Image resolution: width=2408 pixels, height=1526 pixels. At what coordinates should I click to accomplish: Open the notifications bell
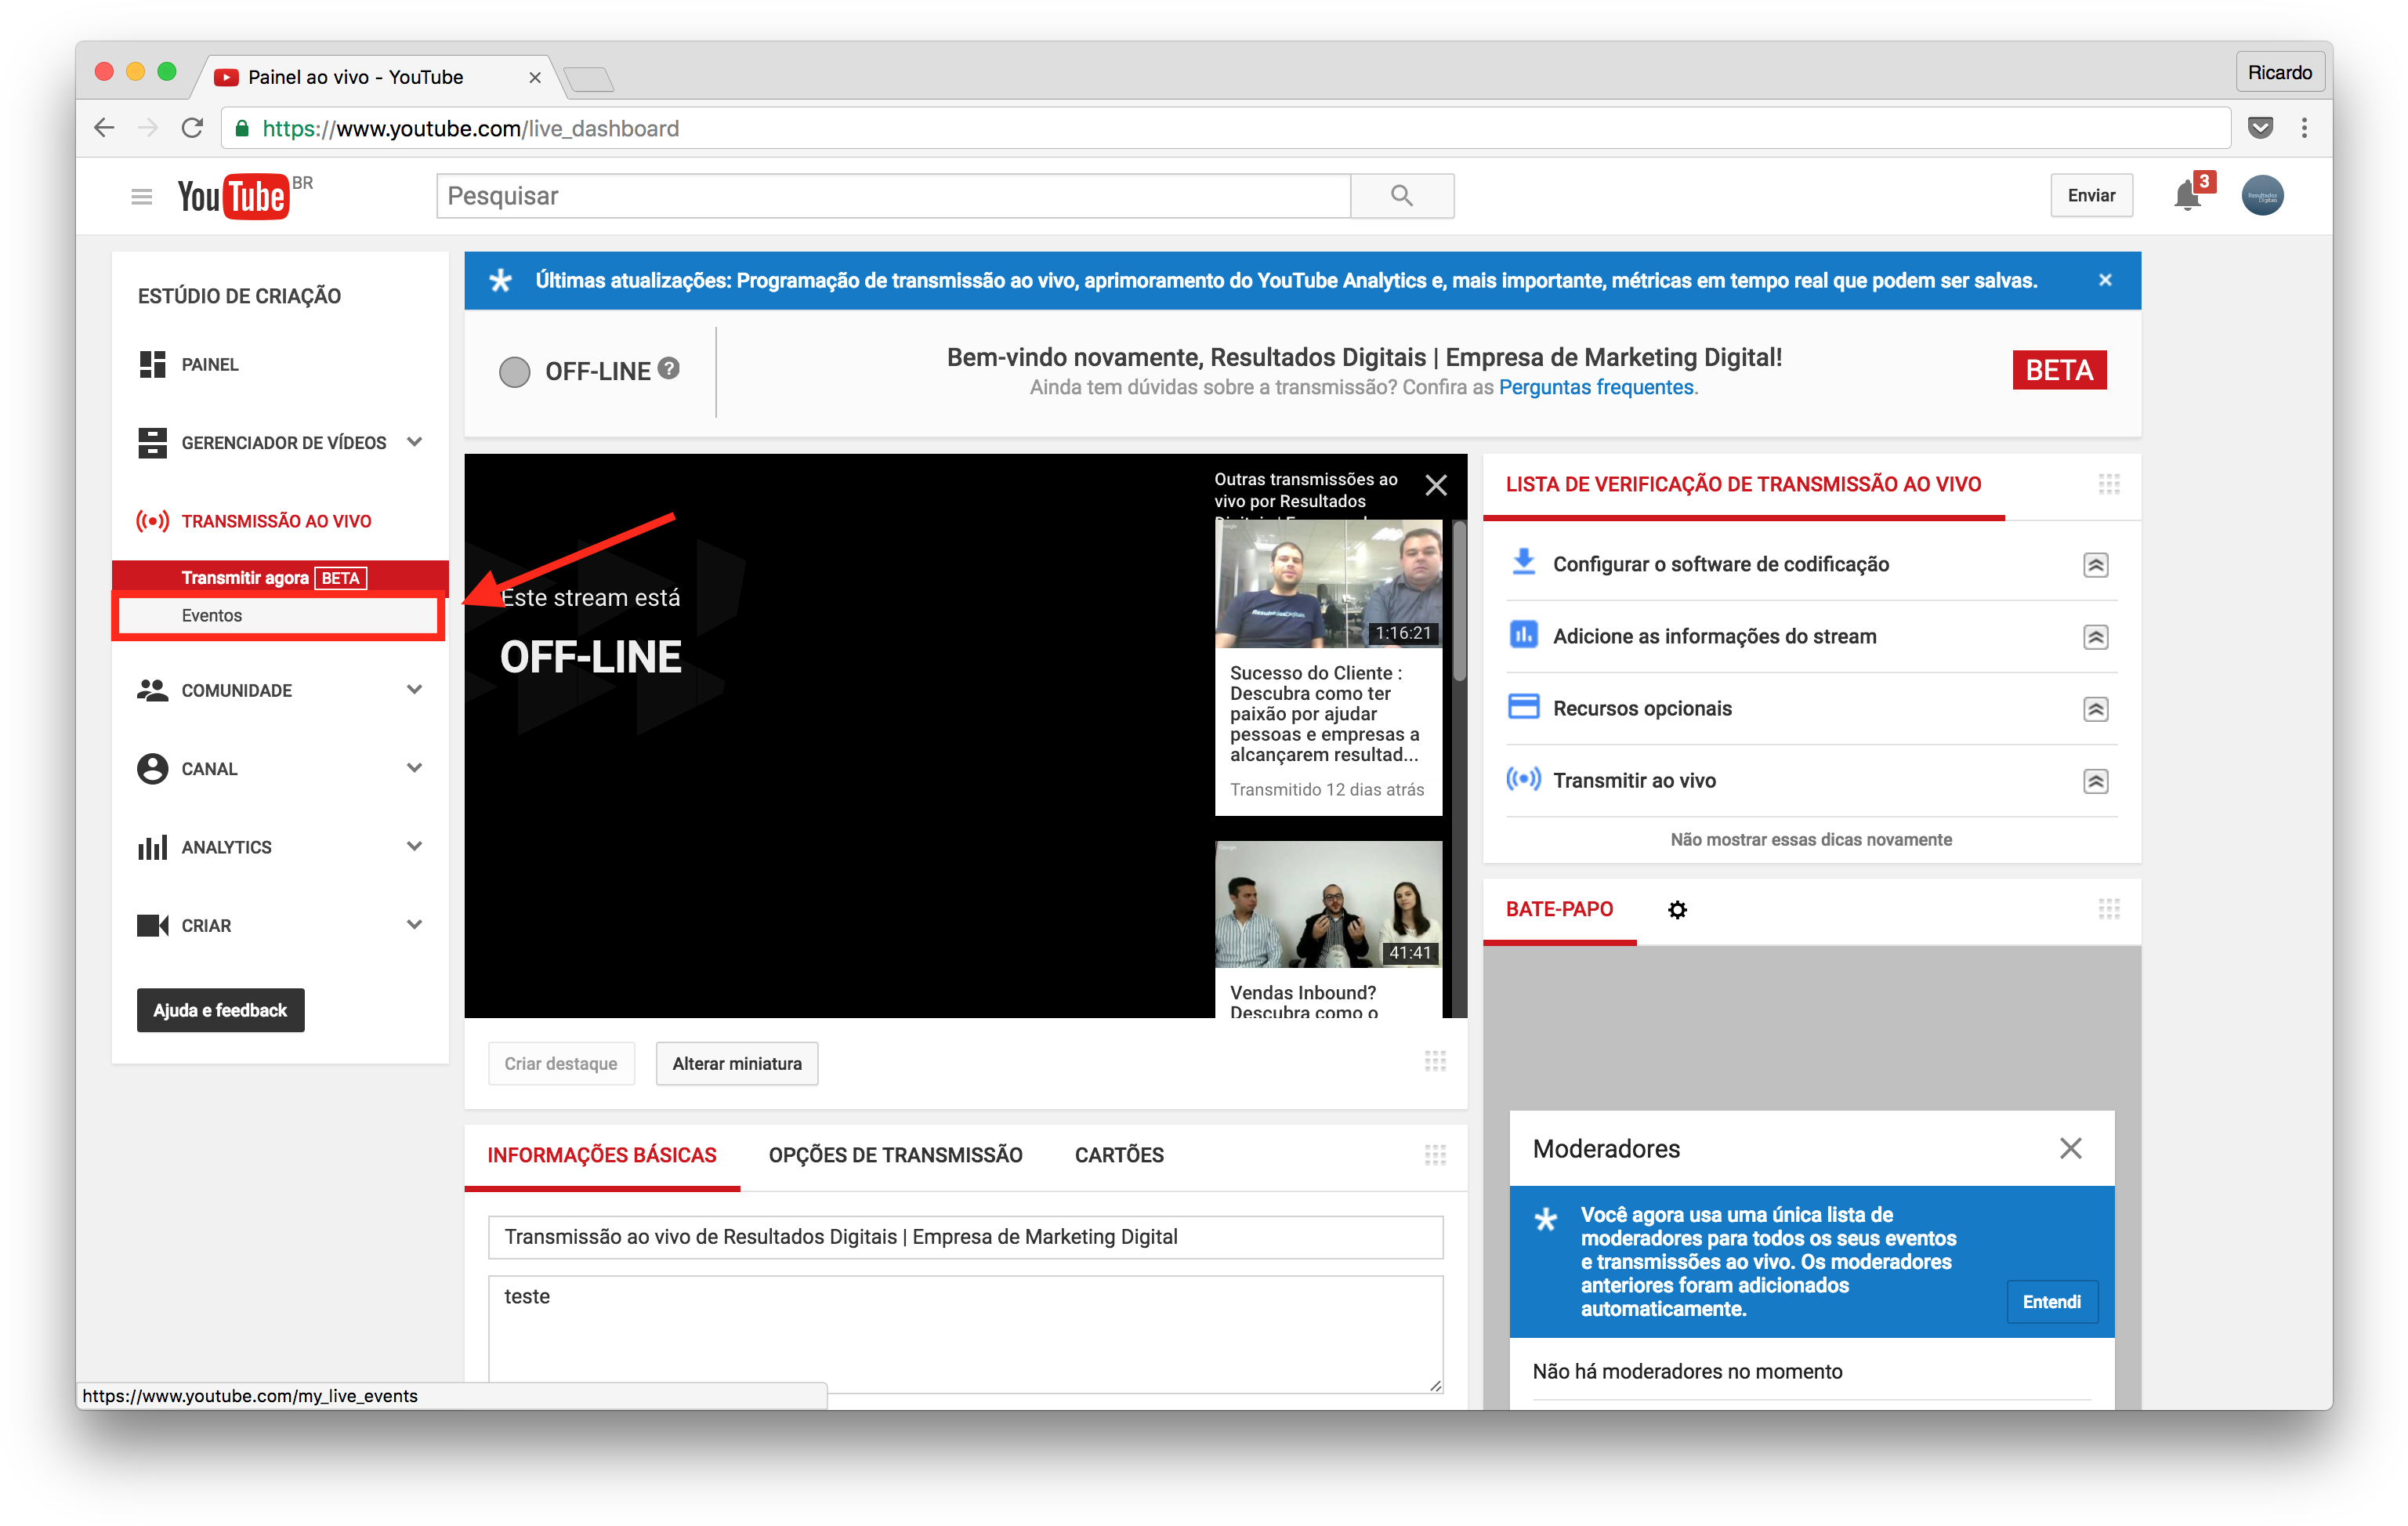[2187, 195]
